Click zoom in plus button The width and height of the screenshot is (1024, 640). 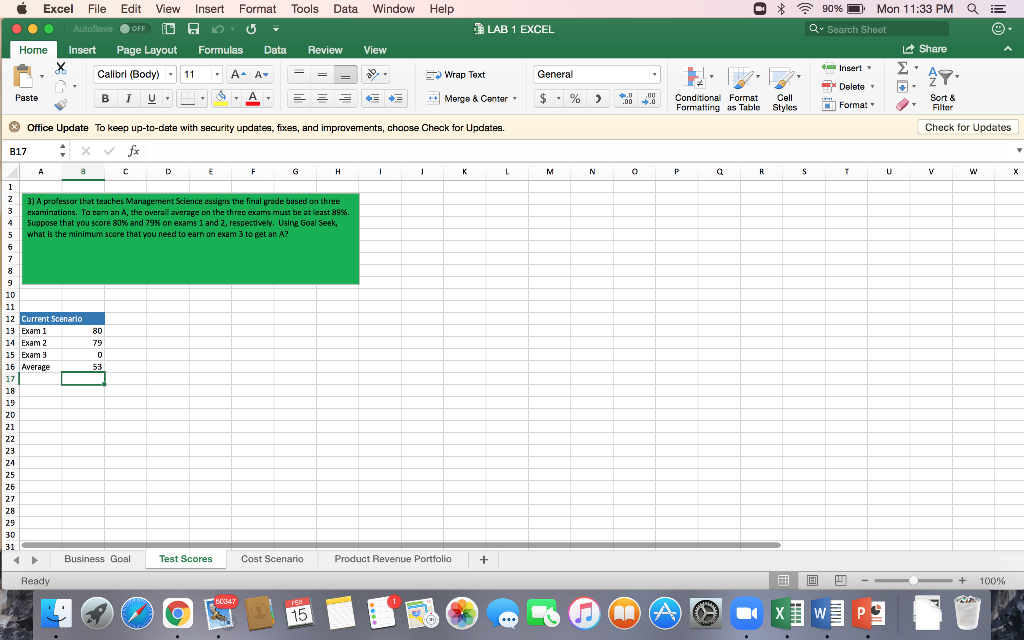(x=962, y=581)
